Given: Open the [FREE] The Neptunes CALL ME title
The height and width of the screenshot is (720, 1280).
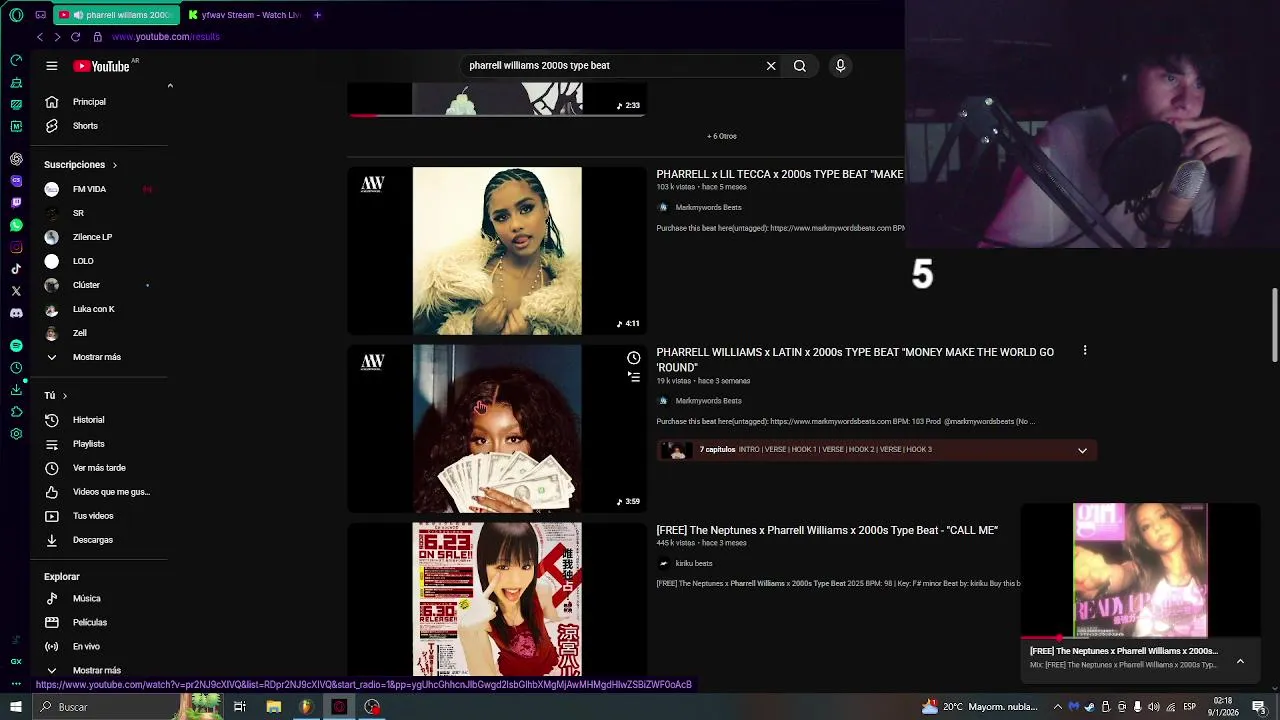Looking at the screenshot, I should [827, 530].
